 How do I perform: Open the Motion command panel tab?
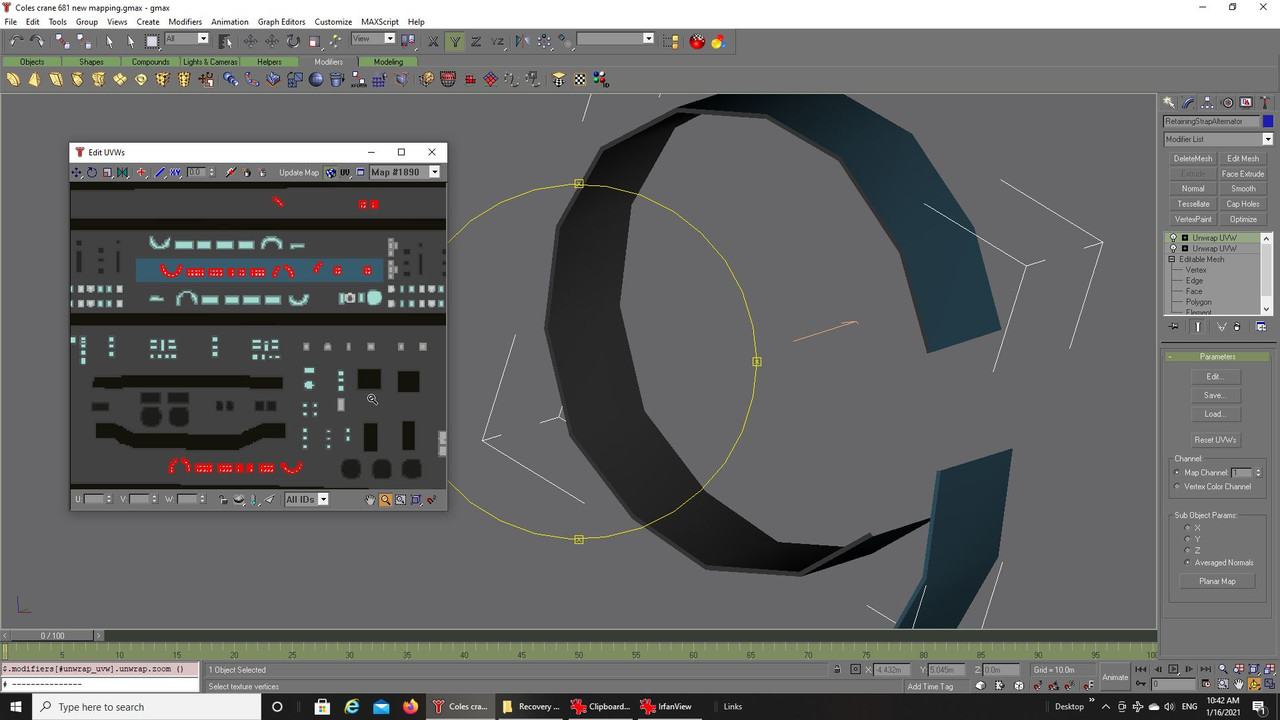(x=1227, y=102)
